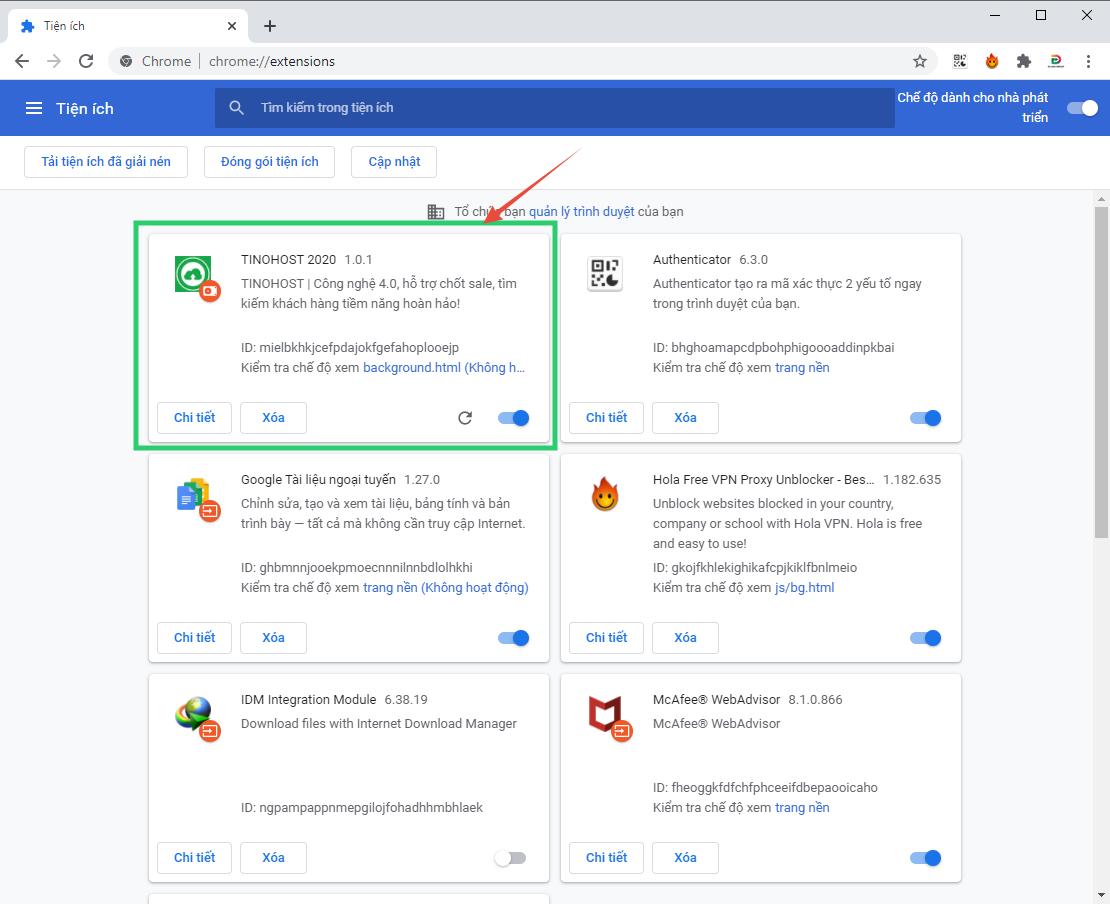
Task: Remove Google Tài liệu ngoại tuyến with Xóa
Action: pos(273,638)
